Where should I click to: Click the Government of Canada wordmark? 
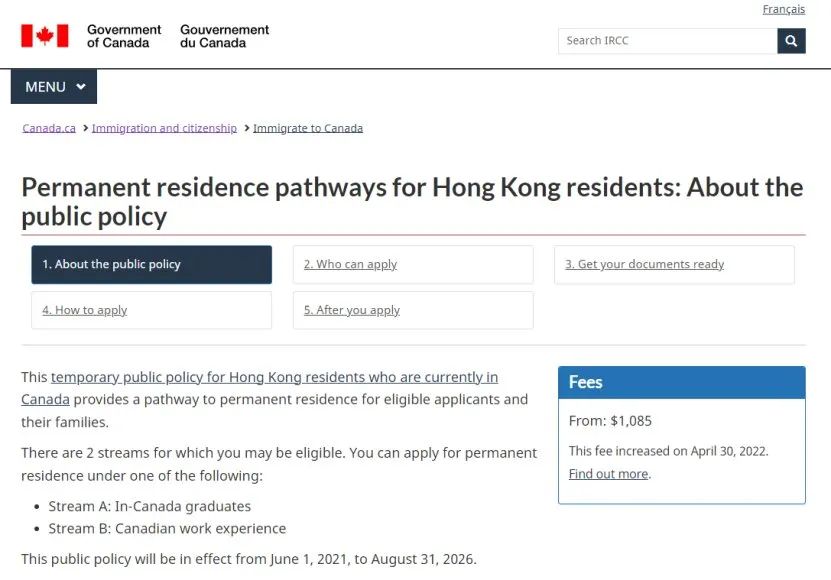tap(124, 36)
